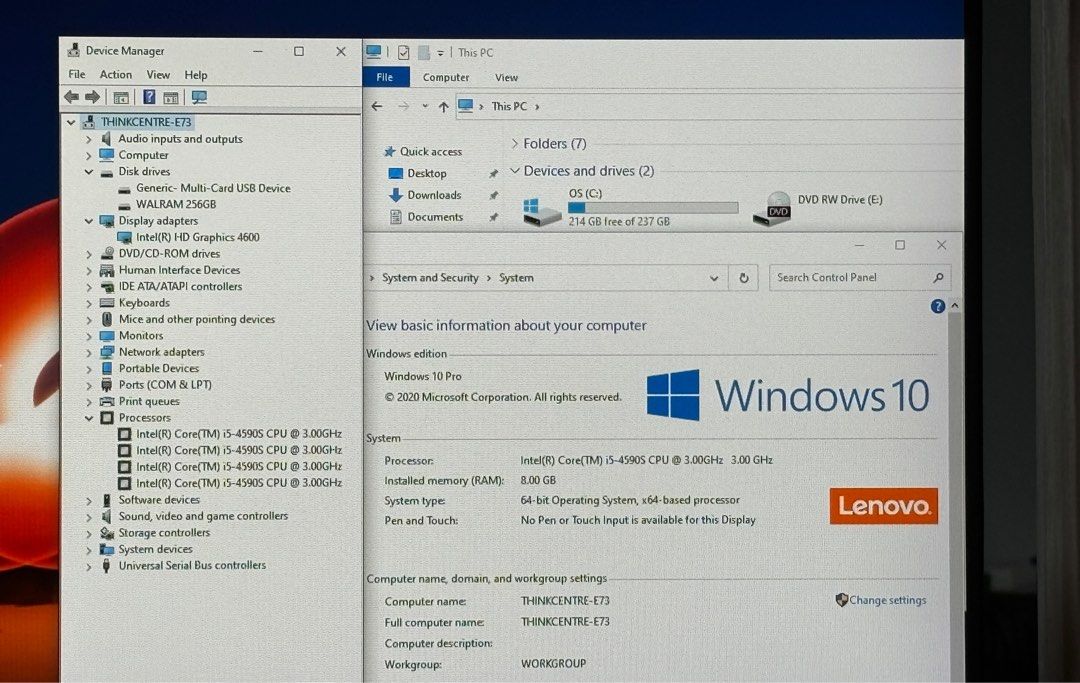
Task: Click the Keyboards category icon
Action: (x=107, y=303)
